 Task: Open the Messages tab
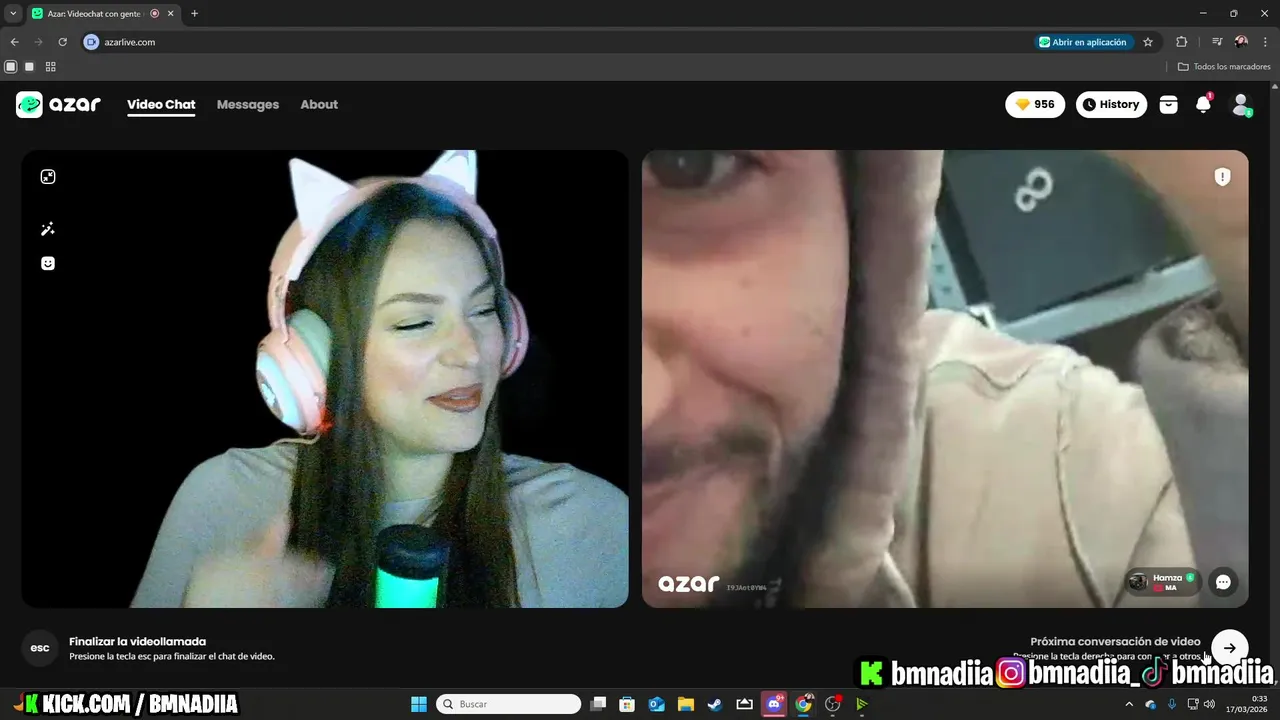[x=248, y=104]
